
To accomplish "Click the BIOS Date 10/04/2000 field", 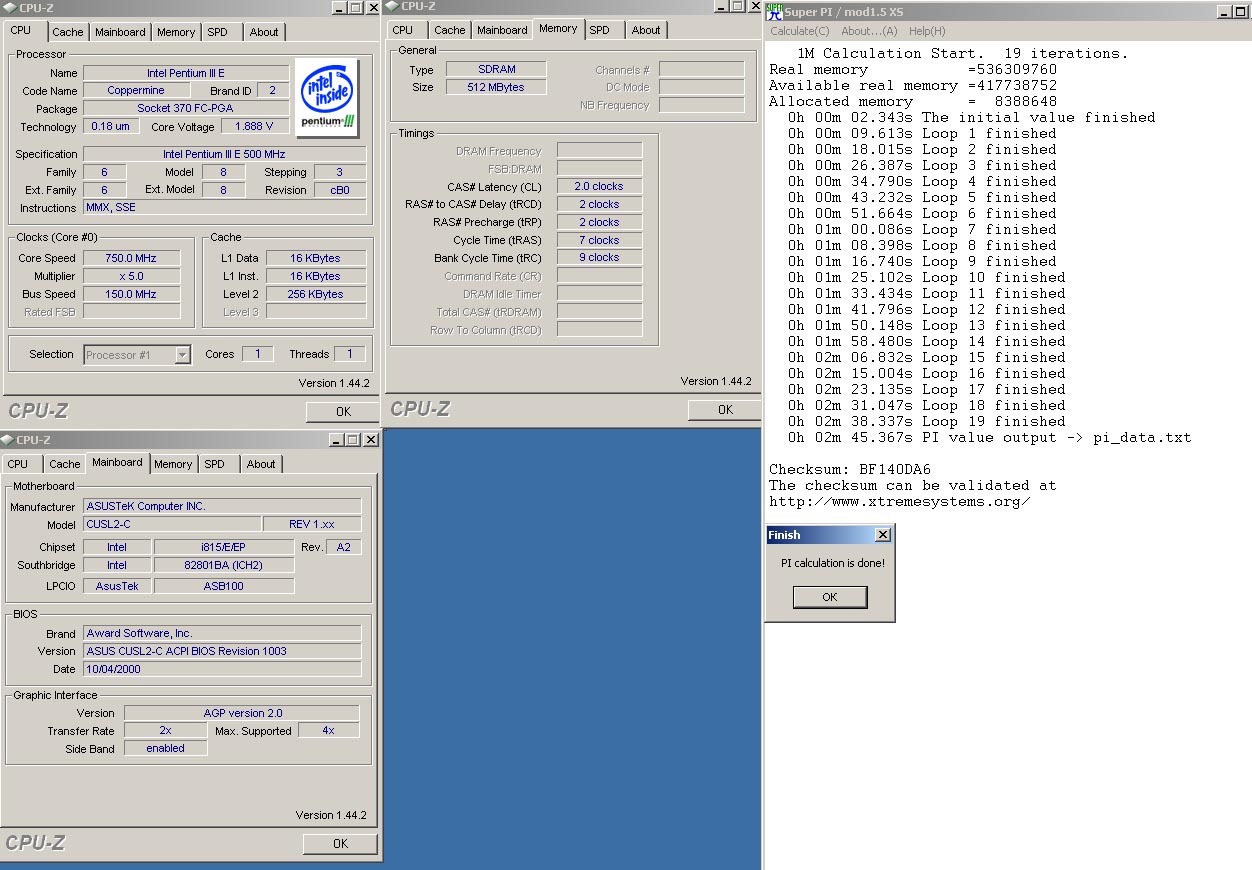I will tap(222, 669).
